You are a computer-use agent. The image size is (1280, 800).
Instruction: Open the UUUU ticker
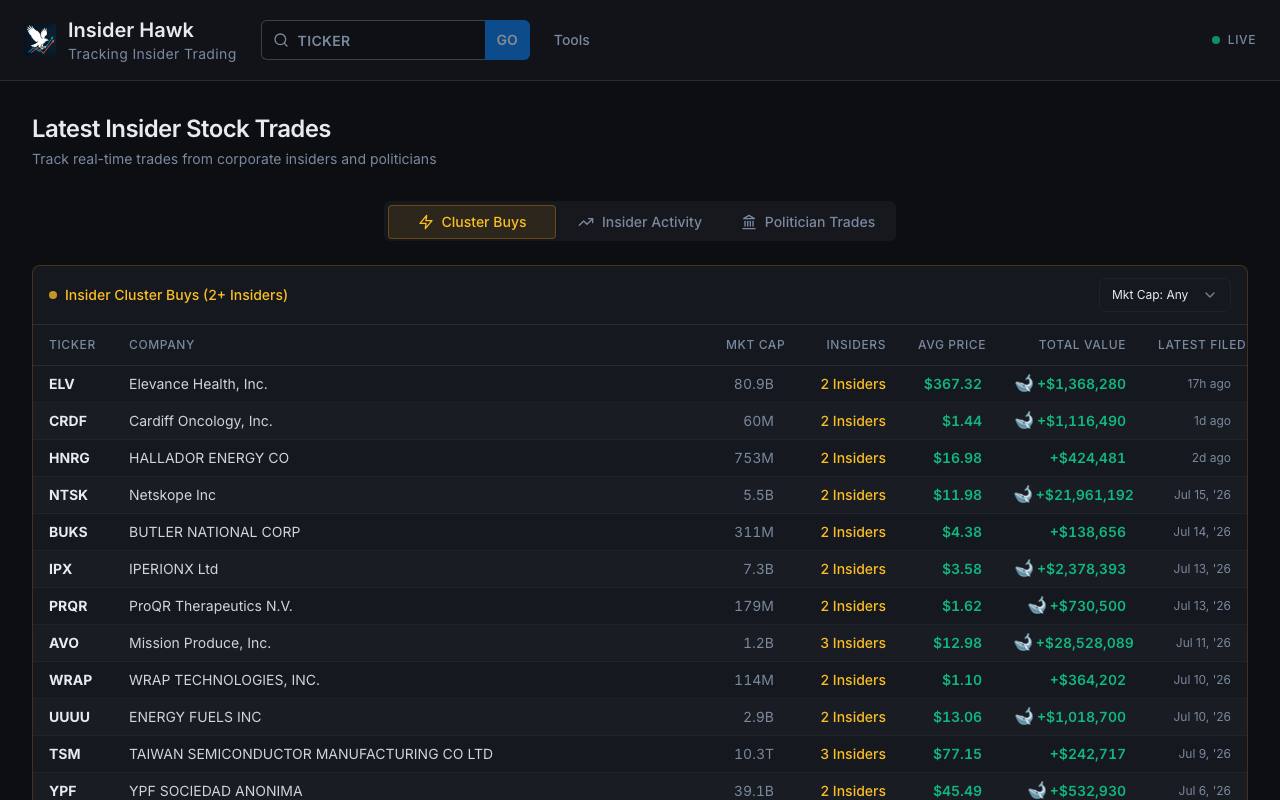69,717
